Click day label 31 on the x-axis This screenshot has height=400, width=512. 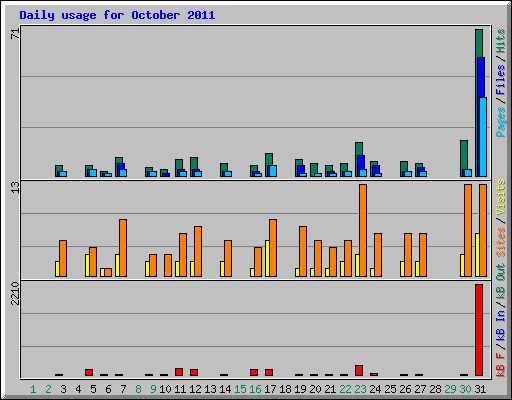click(480, 389)
